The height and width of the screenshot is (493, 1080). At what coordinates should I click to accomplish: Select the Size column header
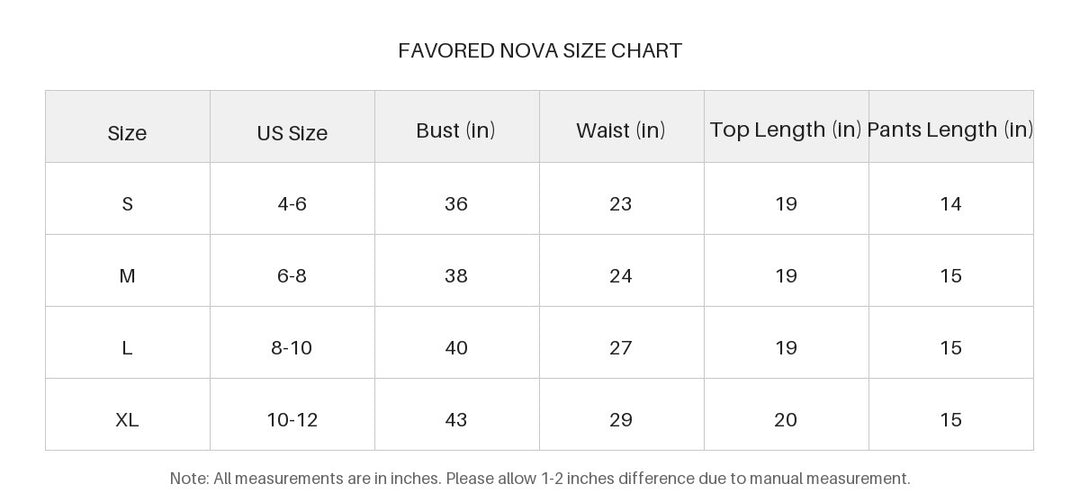pos(127,133)
